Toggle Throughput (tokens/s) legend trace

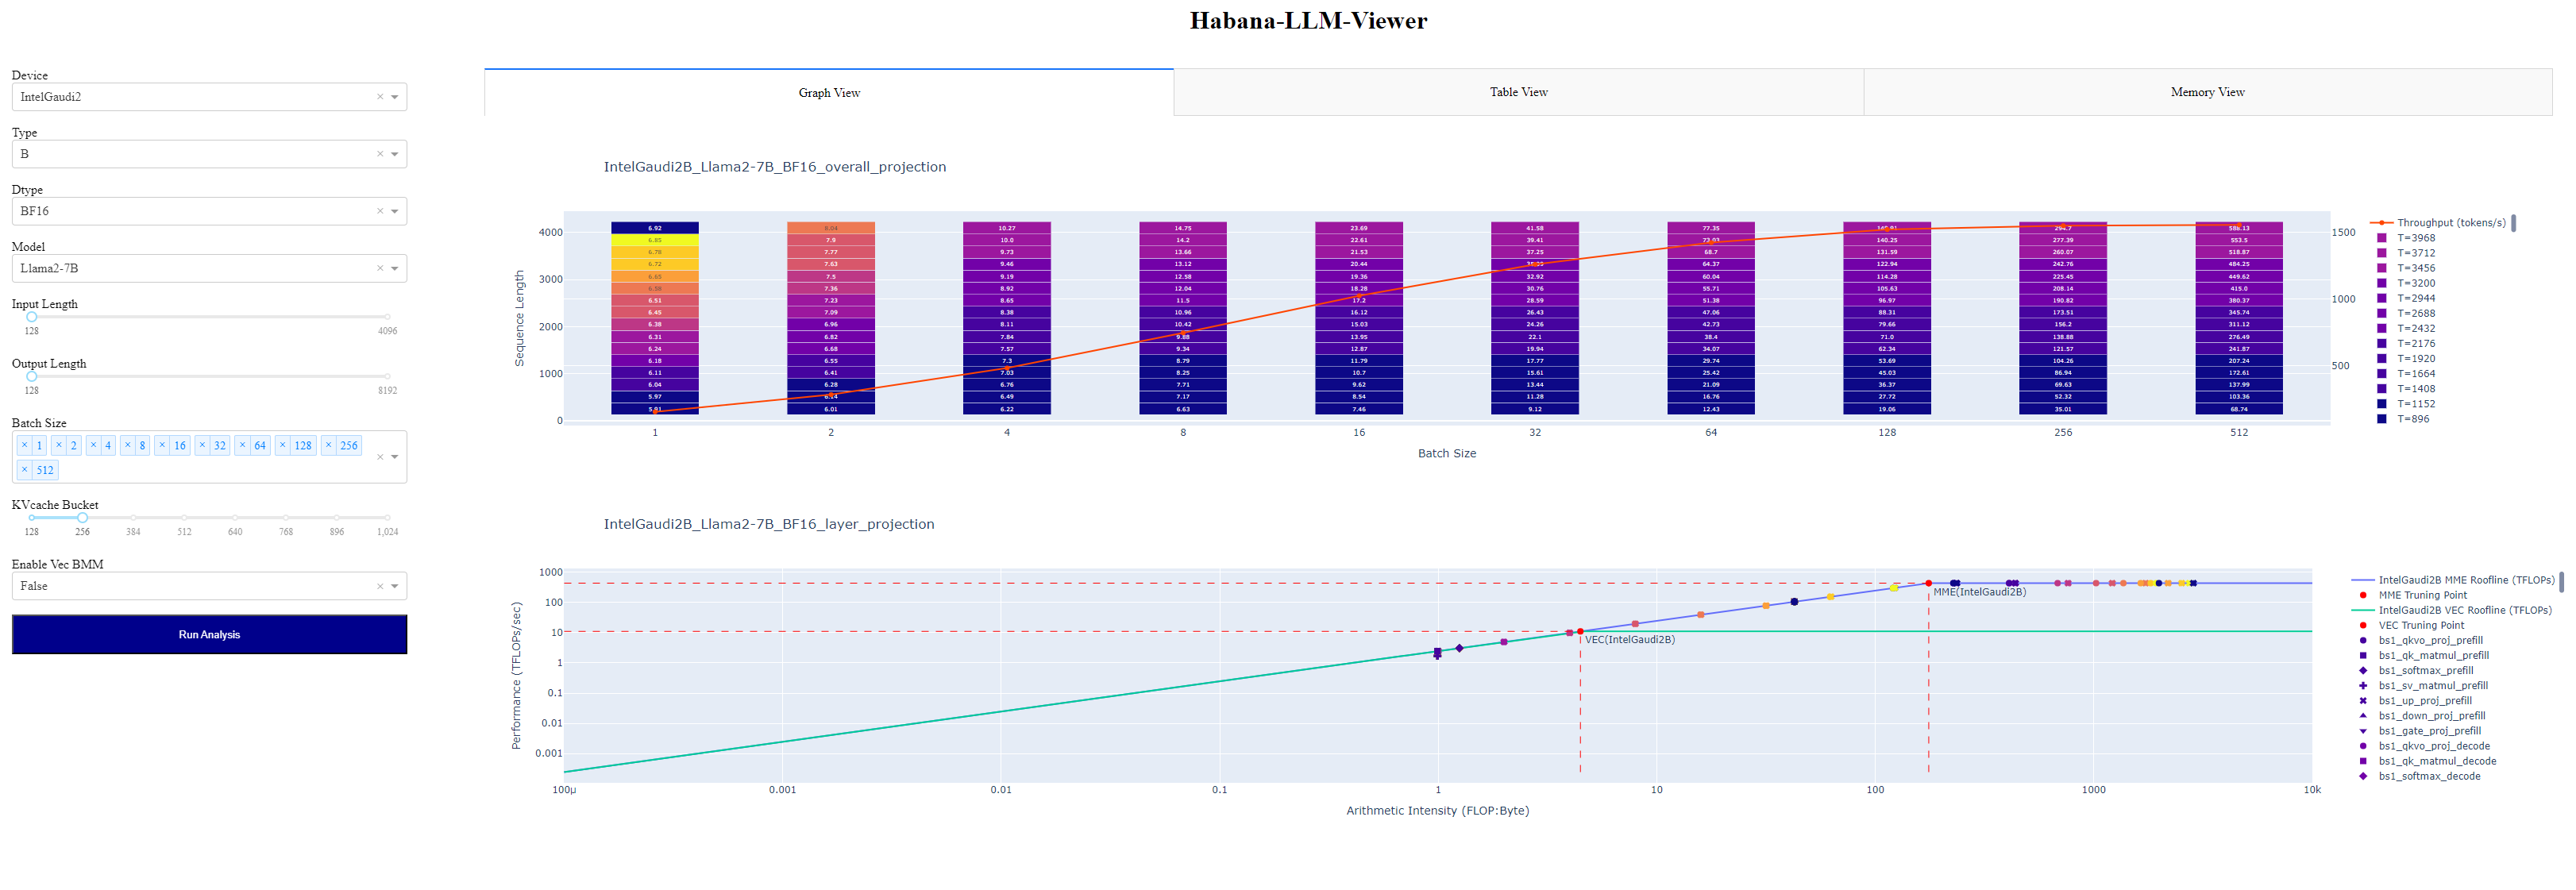click(2438, 223)
